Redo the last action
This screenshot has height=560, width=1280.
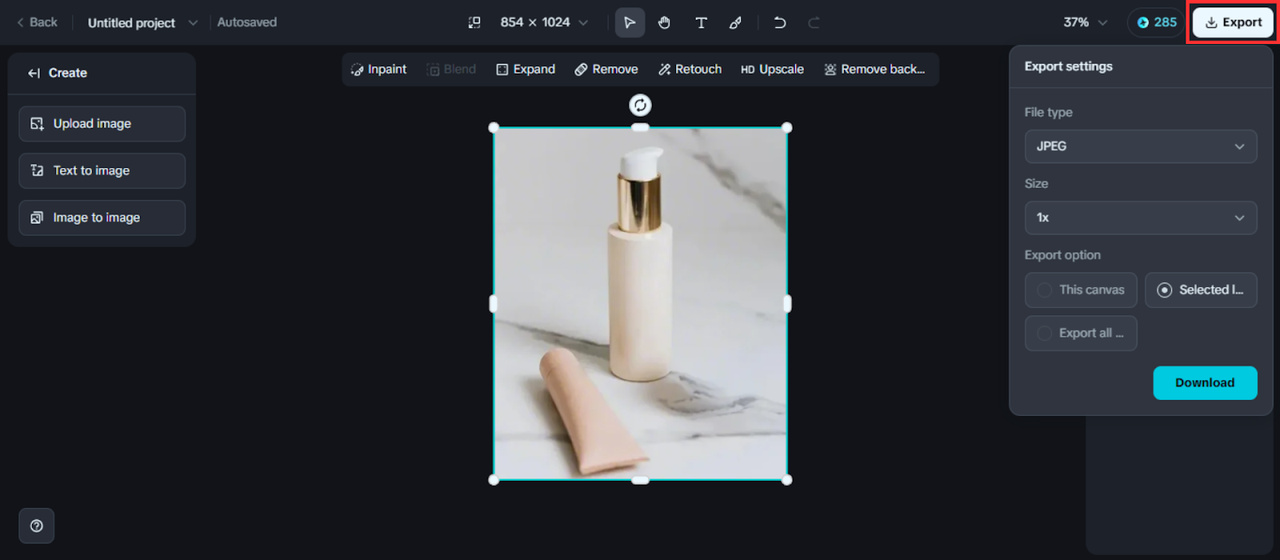[x=814, y=22]
